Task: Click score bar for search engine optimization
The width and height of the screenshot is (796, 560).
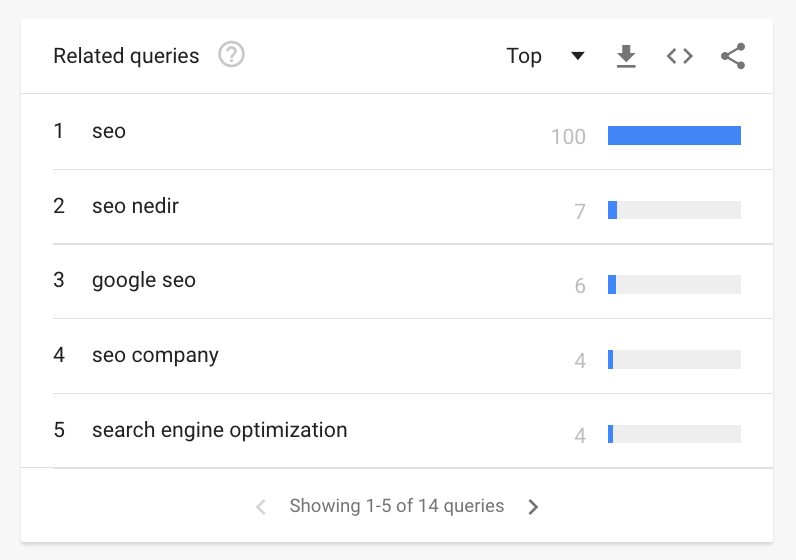Action: click(674, 434)
